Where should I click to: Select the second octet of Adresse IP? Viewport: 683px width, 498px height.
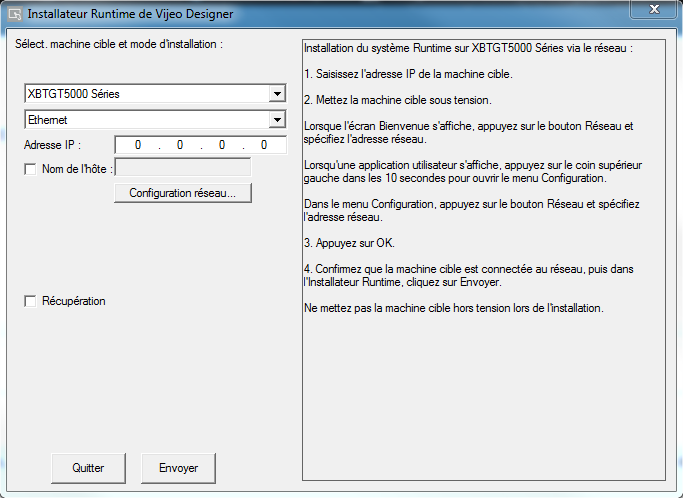pyautogui.click(x=180, y=145)
